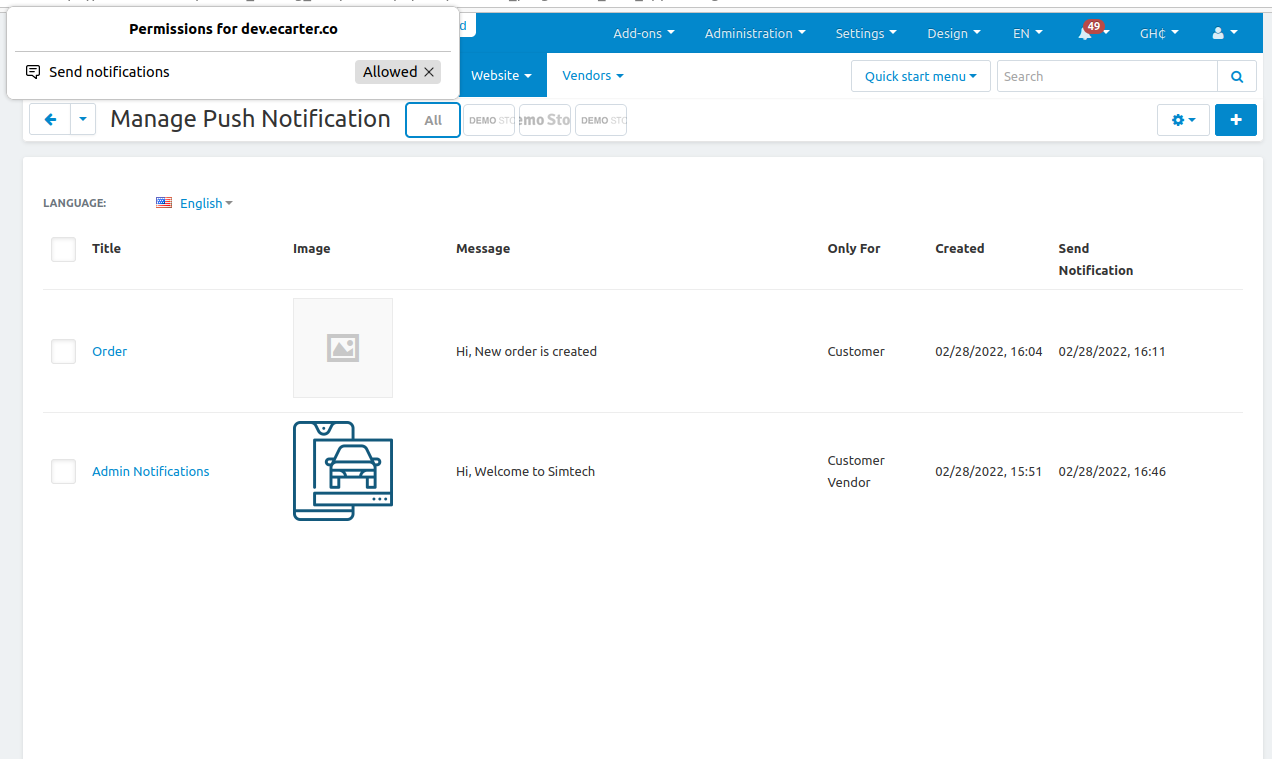Select the All storefront tab
Screen dimensions: 1272x759
click(433, 120)
